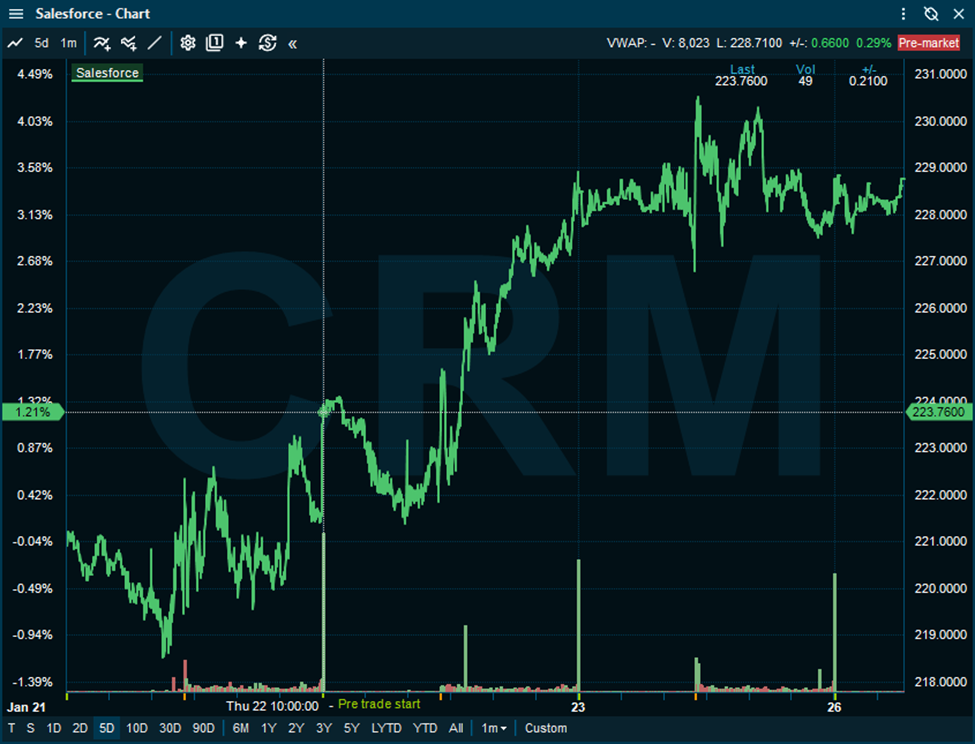975x744 pixels.
Task: Click the chart template icon numbered 1
Action: 214,43
